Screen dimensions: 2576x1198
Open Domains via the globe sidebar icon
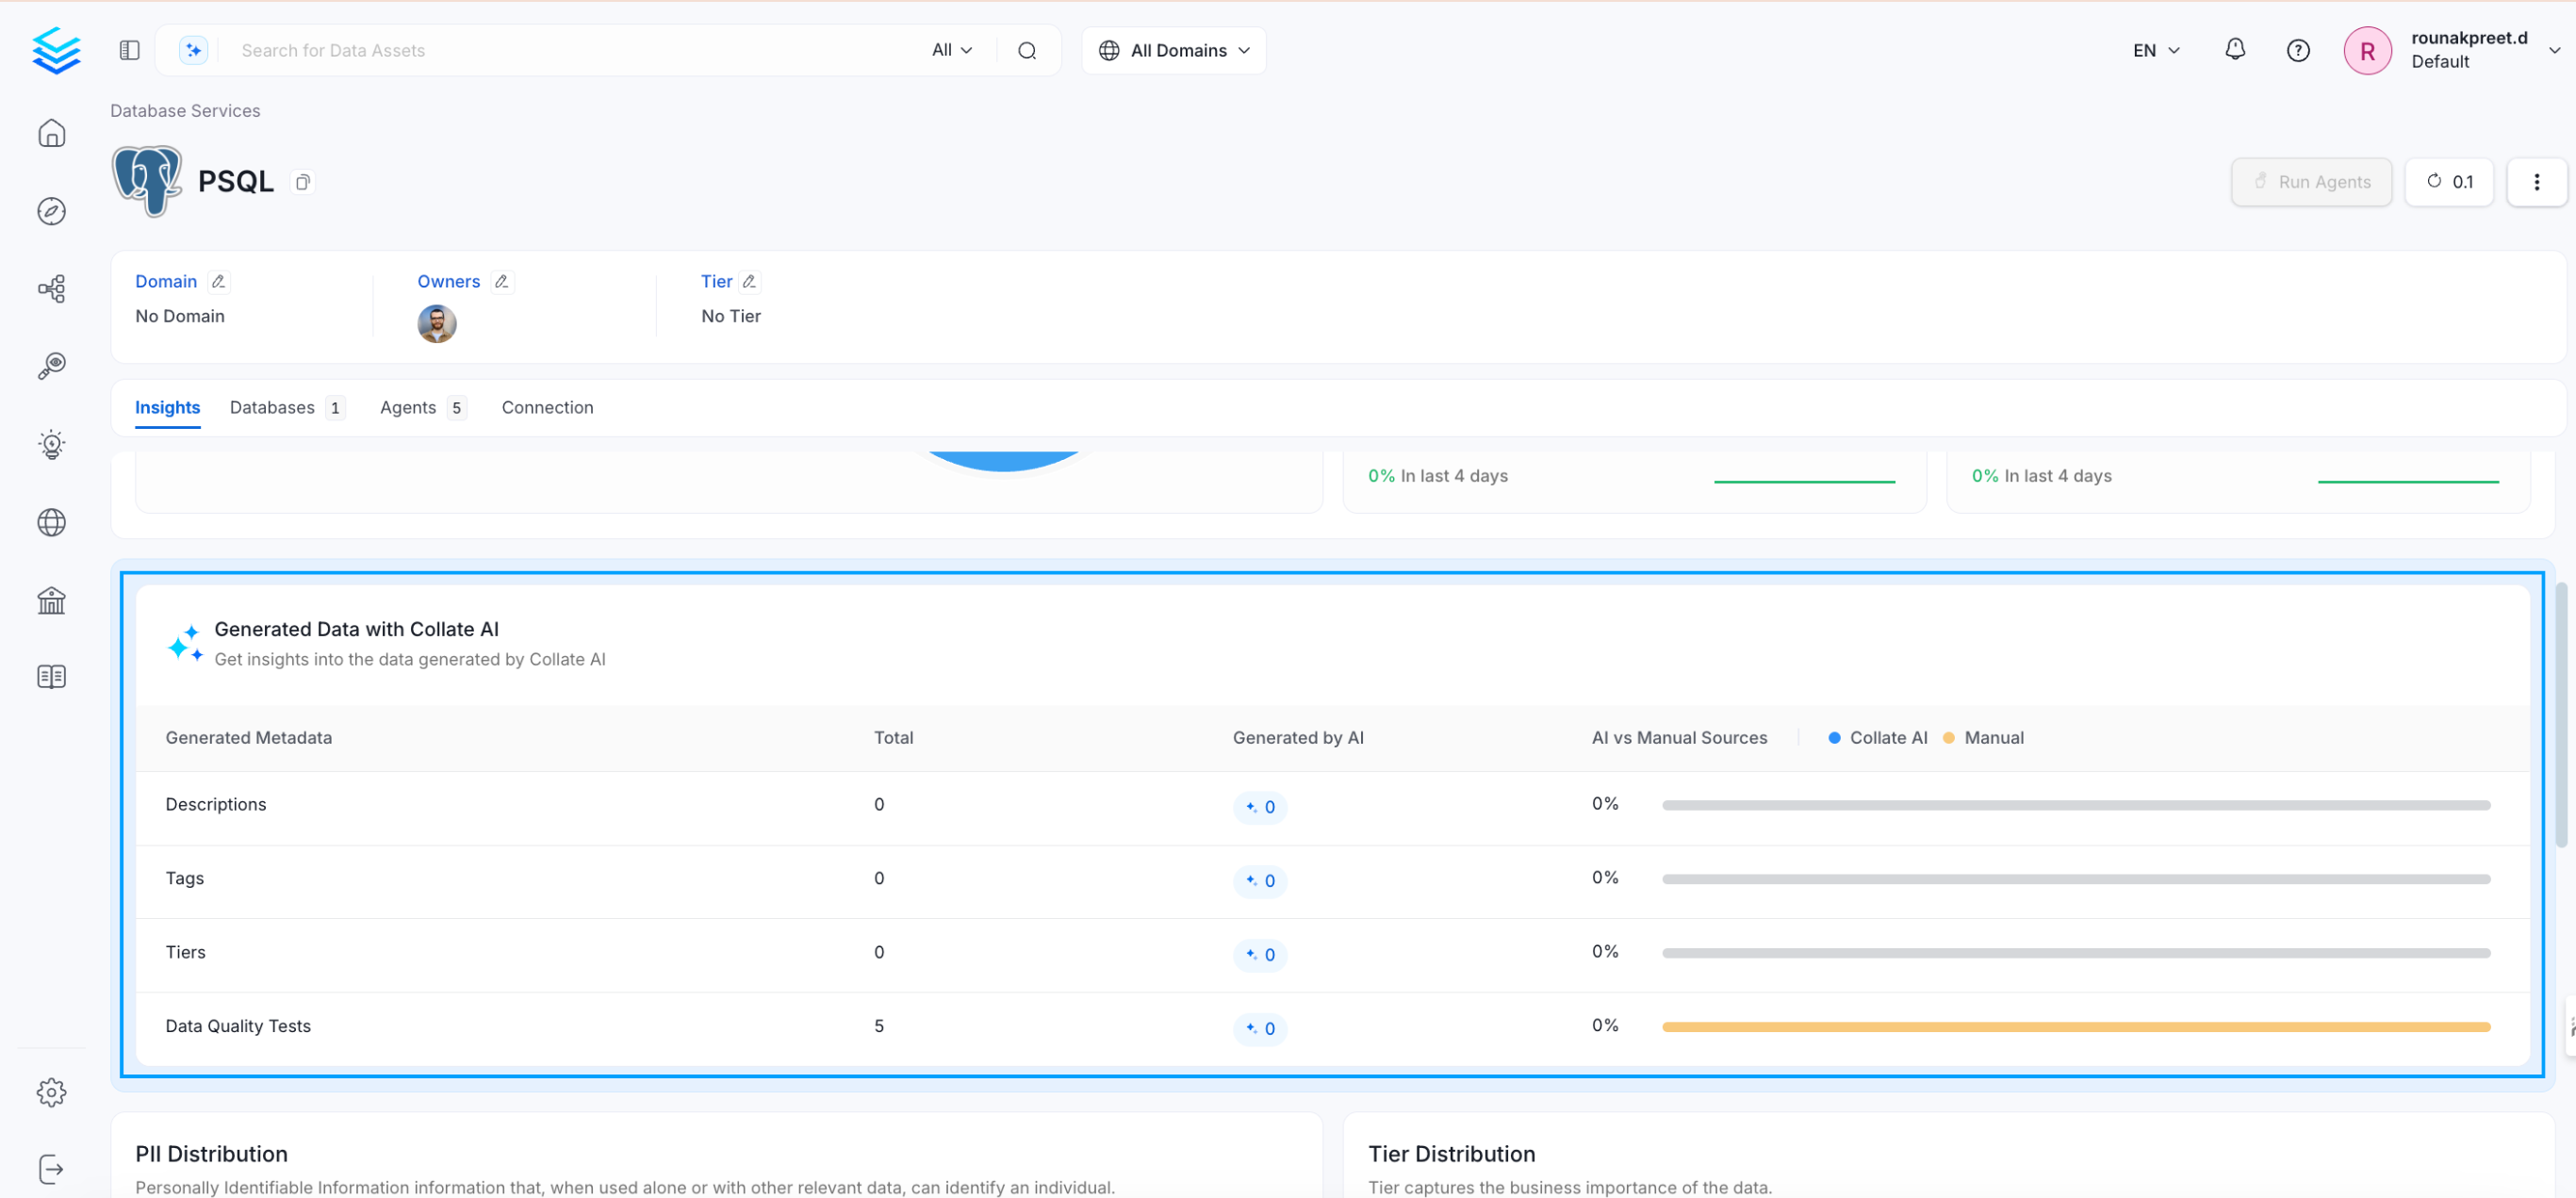click(x=51, y=522)
